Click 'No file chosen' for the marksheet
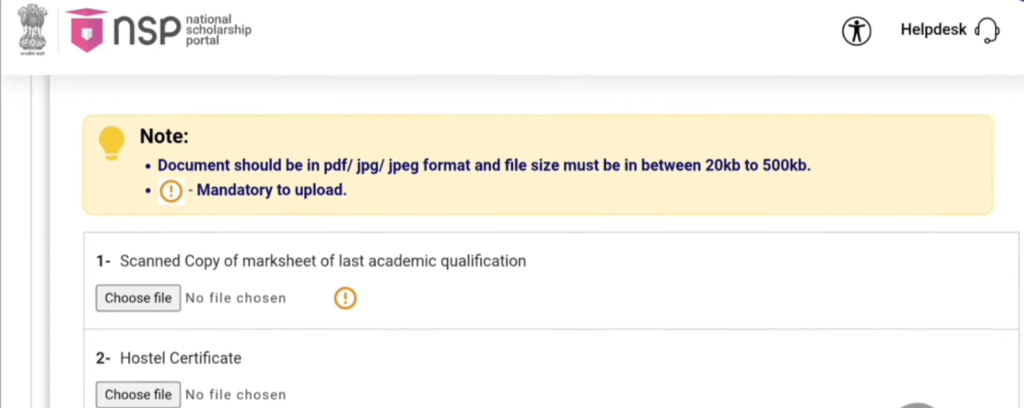The width and height of the screenshot is (1024, 408). click(x=235, y=298)
